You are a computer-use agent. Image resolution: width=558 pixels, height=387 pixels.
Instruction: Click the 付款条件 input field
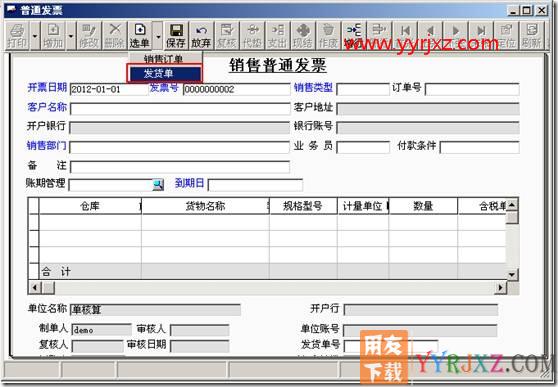480,147
